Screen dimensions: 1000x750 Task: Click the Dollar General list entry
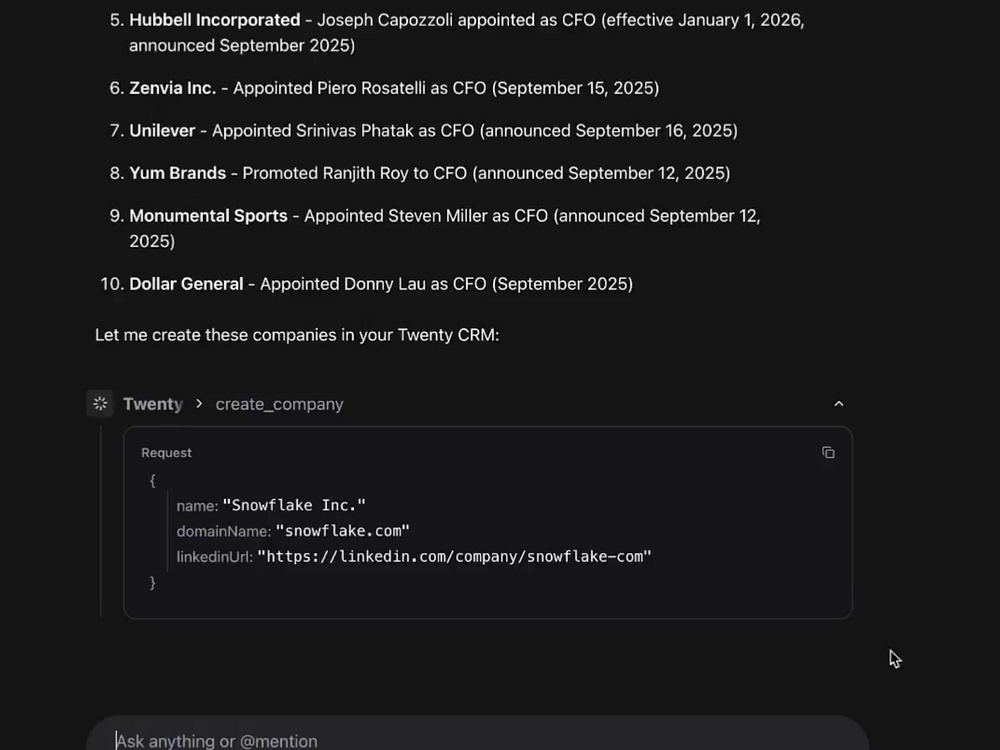[186, 284]
